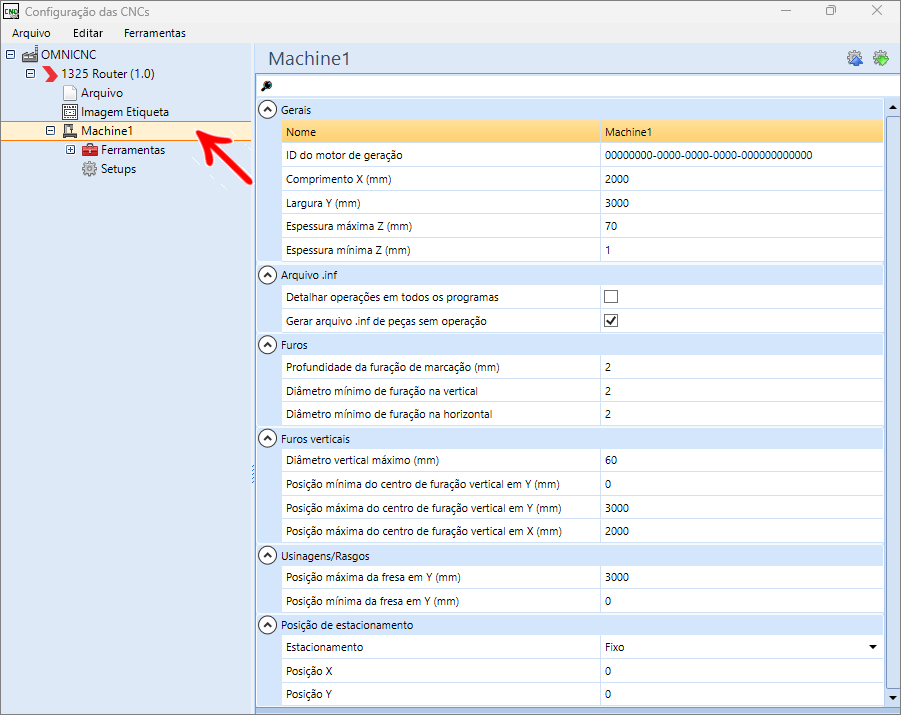Screen dimensions: 901x715
Task: Edit Diâmetro mínimo de furação na vertical value
Action: [x=741, y=391]
